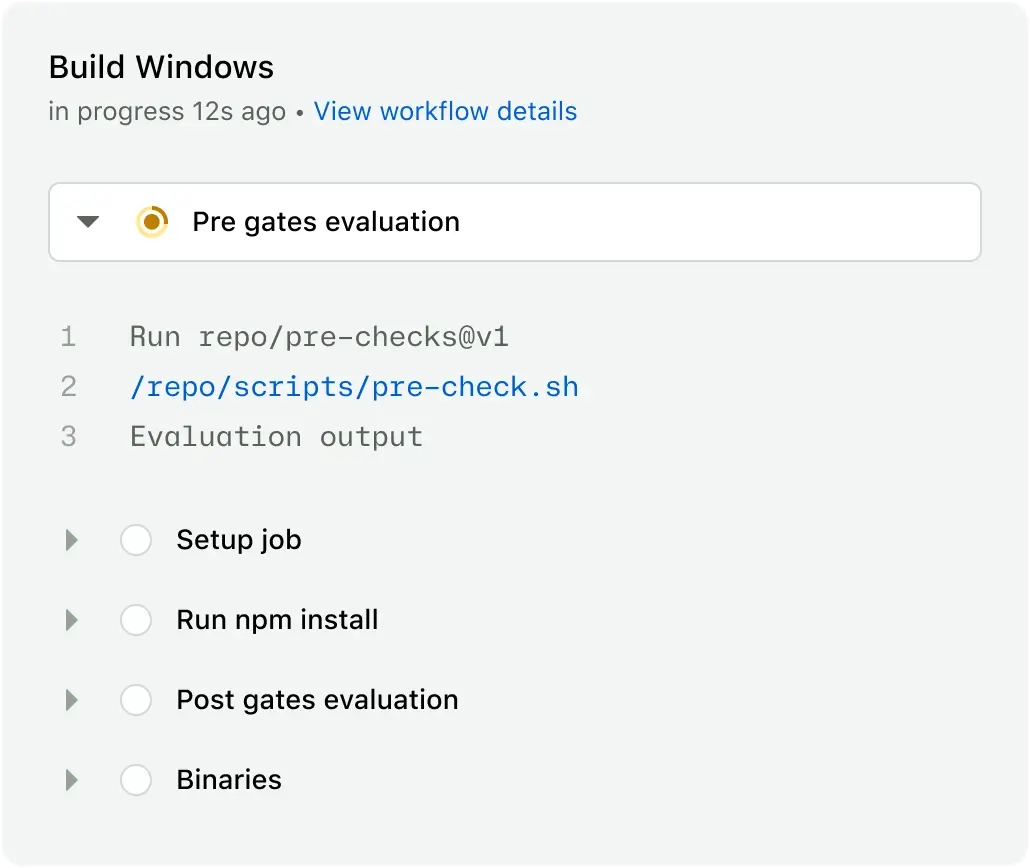
Task: Open the /repo/scripts/pre-check.sh link
Action: 354,387
